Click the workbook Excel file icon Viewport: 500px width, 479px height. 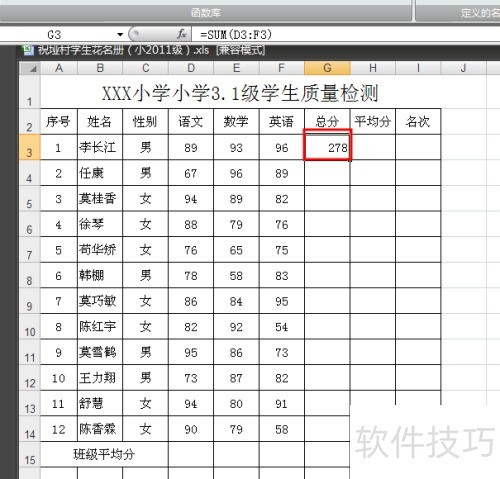click(x=28, y=50)
